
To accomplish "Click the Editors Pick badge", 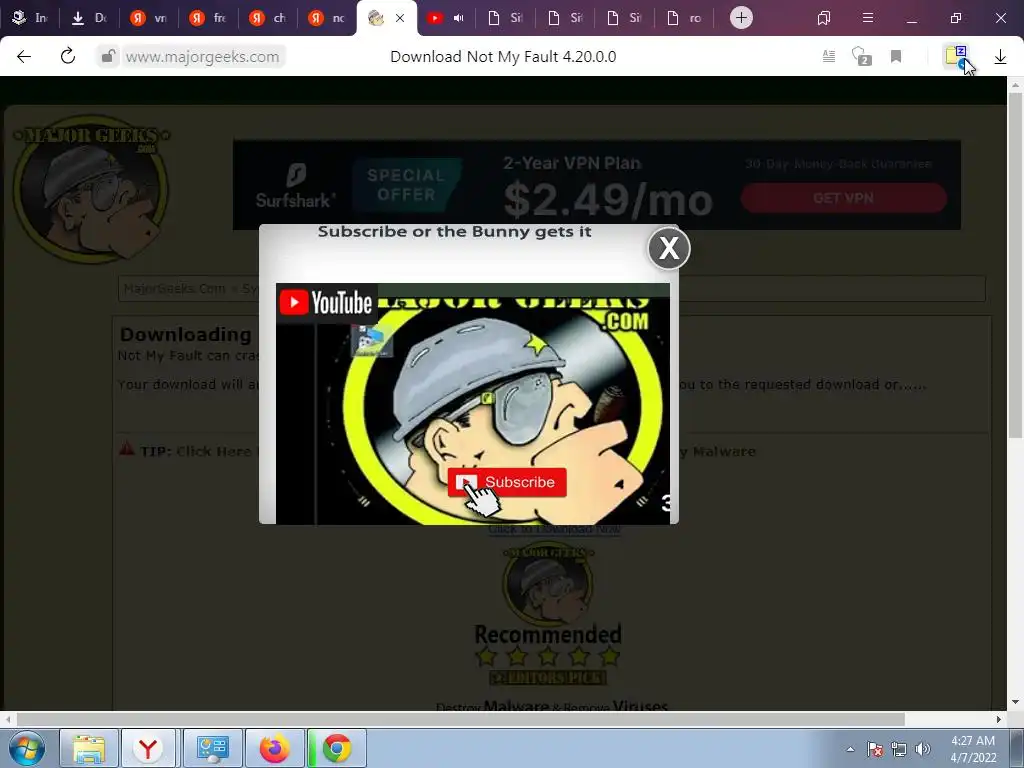I will pos(547,678).
